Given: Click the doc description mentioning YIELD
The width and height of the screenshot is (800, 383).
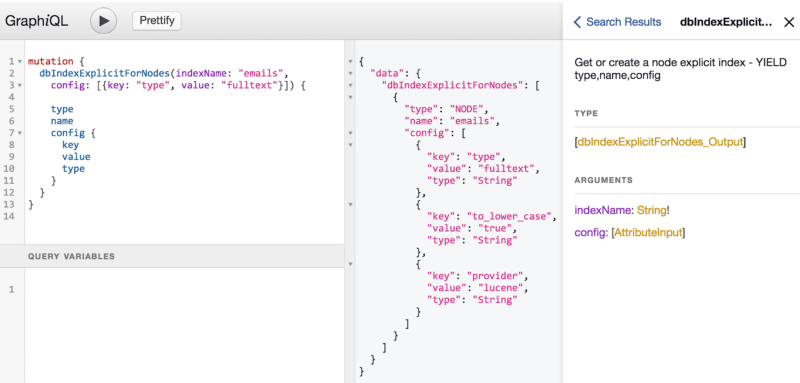Looking at the screenshot, I should pos(681,69).
